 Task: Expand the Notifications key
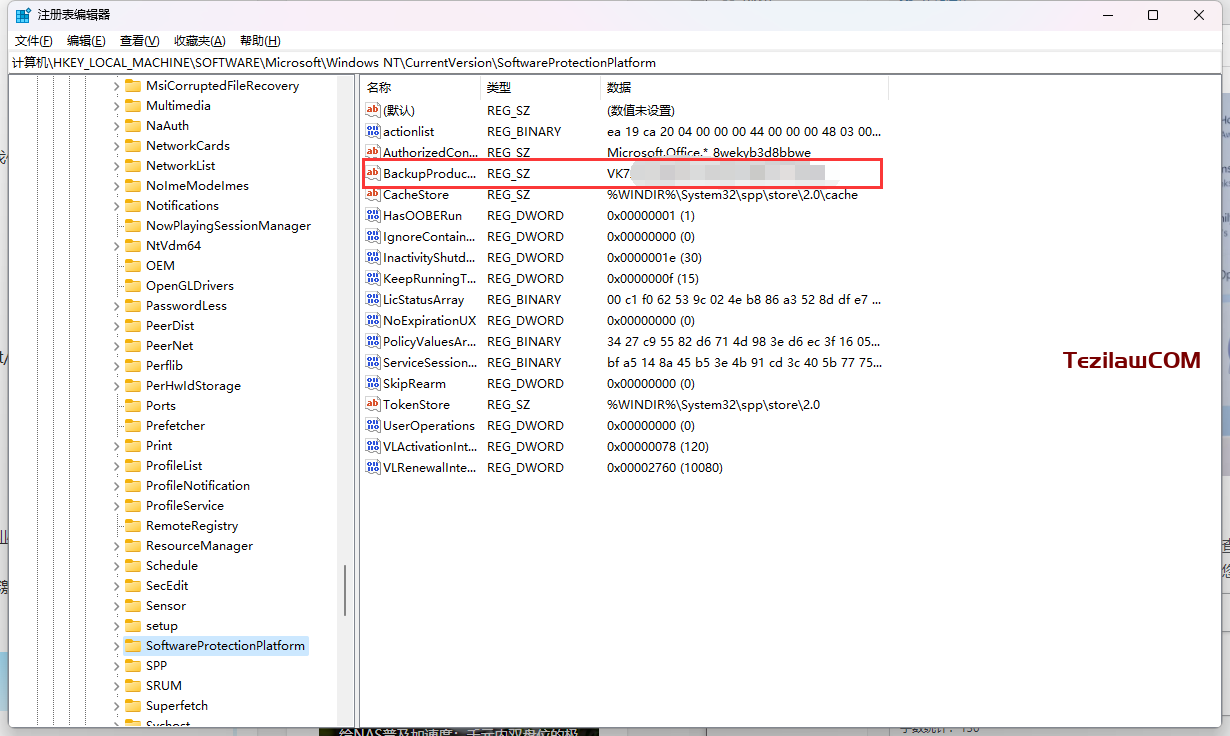116,205
